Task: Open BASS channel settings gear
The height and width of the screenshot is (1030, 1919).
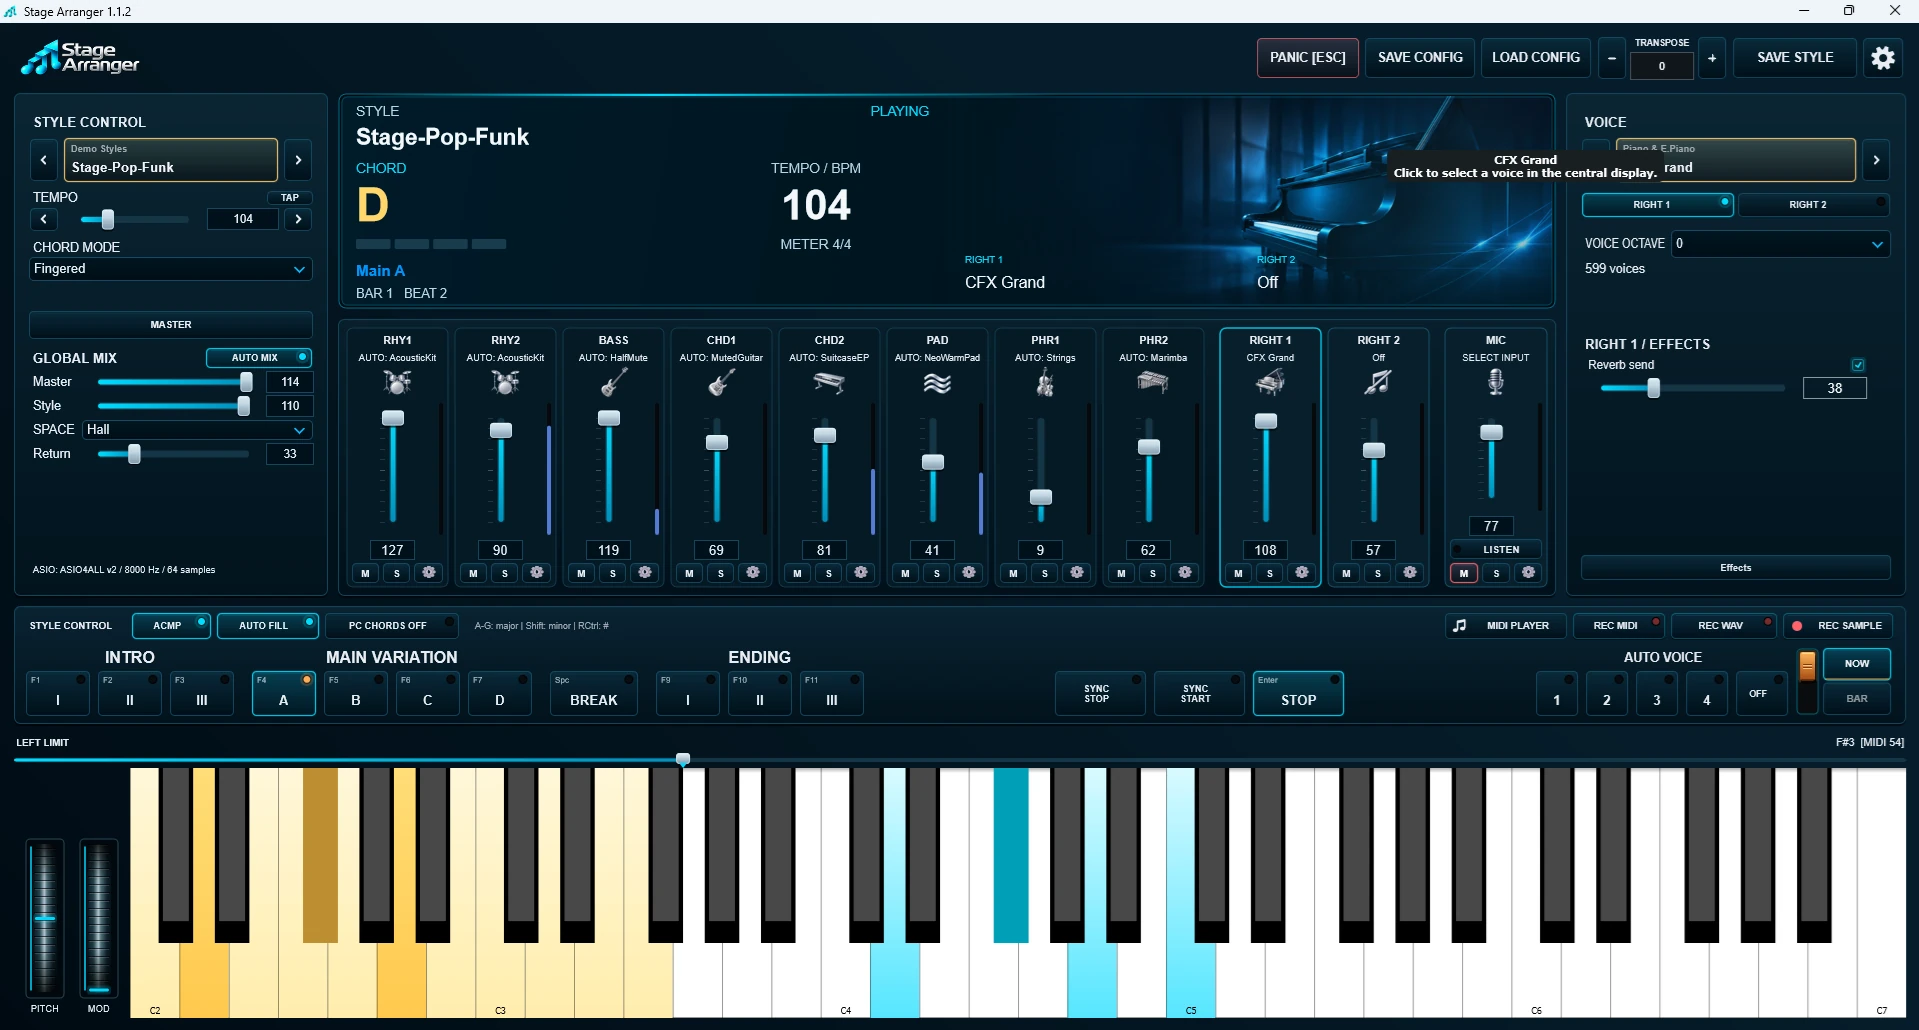Action: coord(645,573)
